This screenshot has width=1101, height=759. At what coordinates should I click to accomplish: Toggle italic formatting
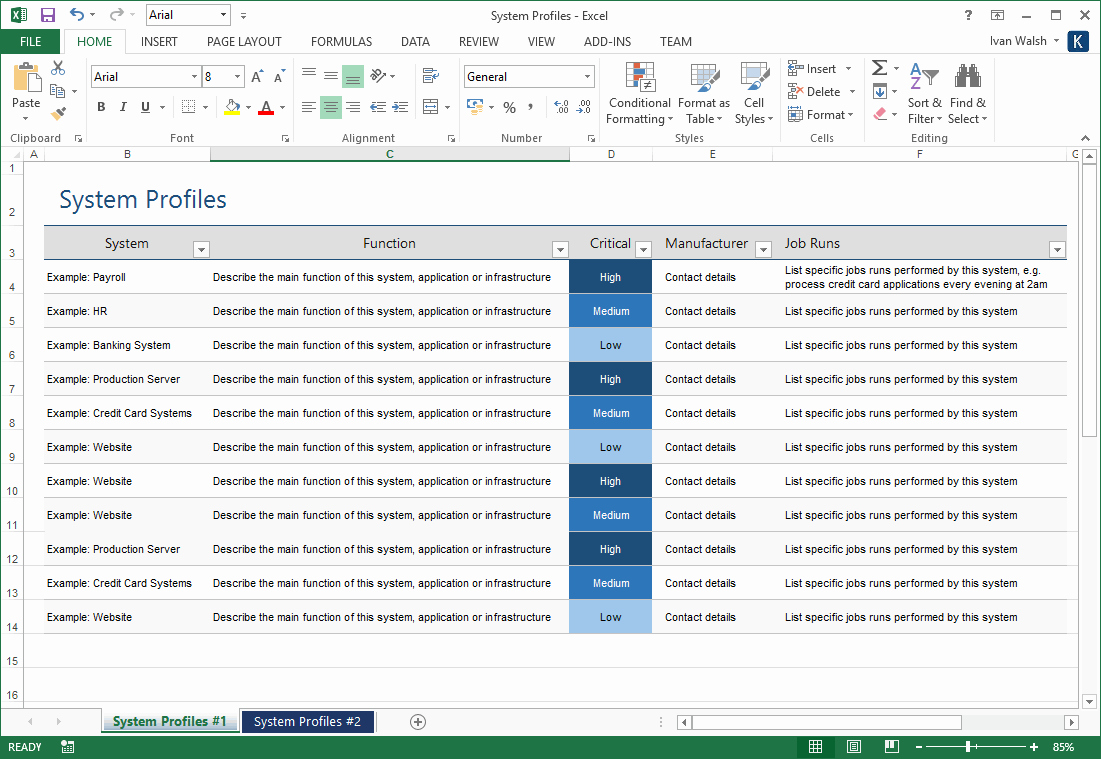122,106
